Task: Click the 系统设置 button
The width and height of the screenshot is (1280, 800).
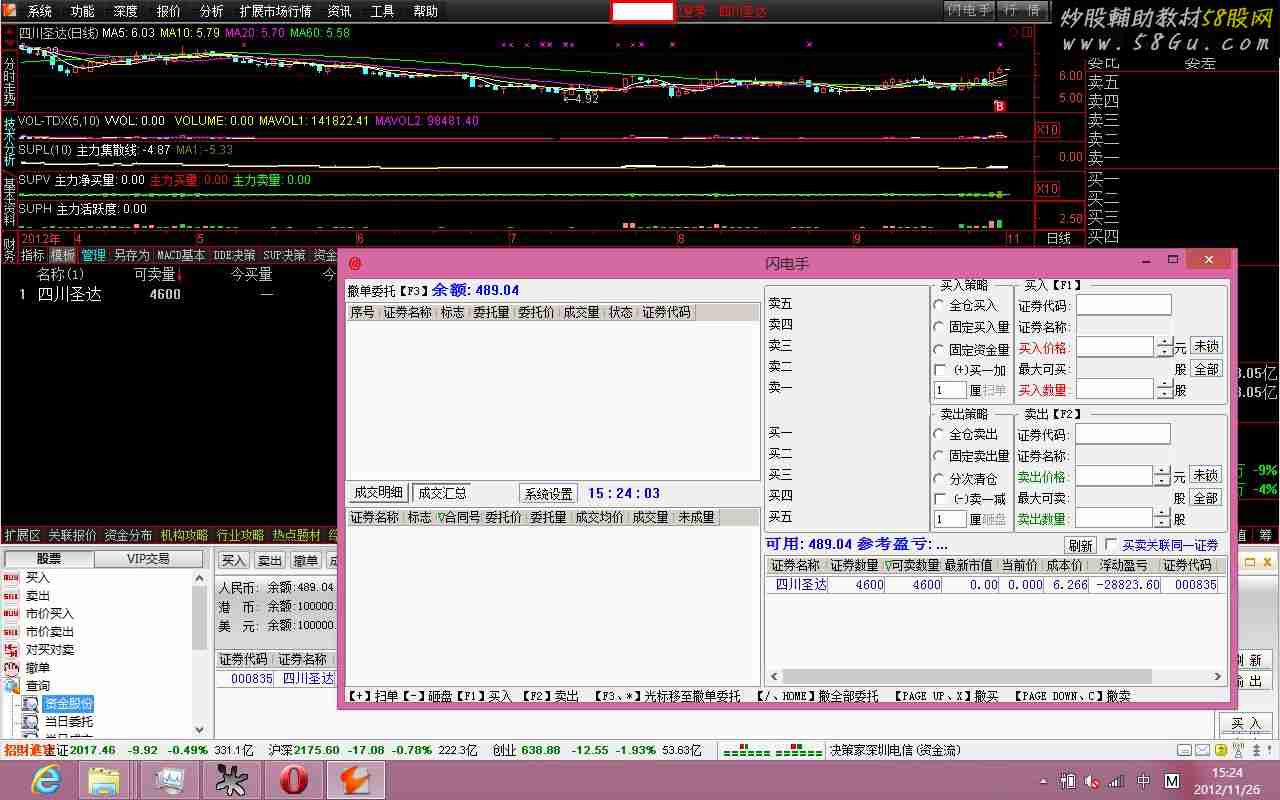Action: click(549, 494)
